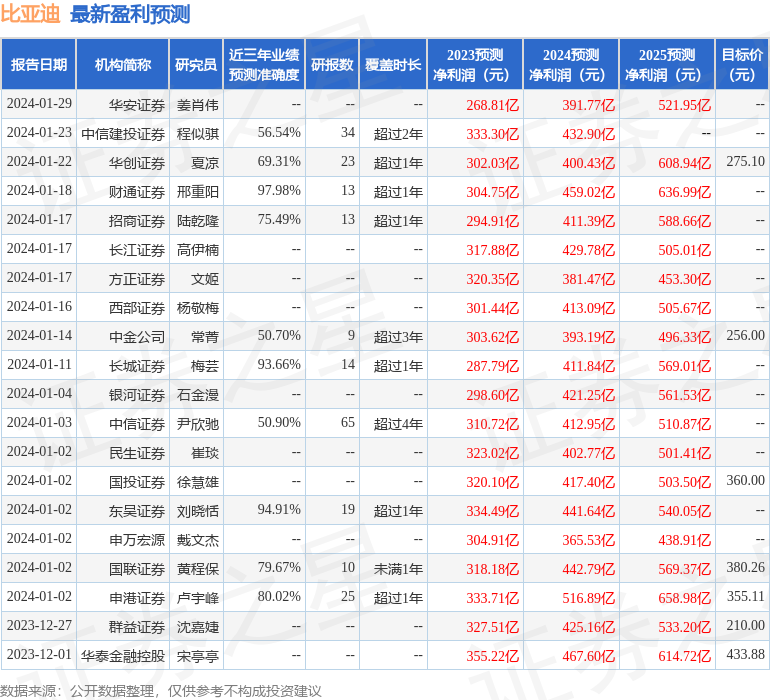Click researcher name 宋亭亭
The width and height of the screenshot is (770, 700).
(x=197, y=656)
